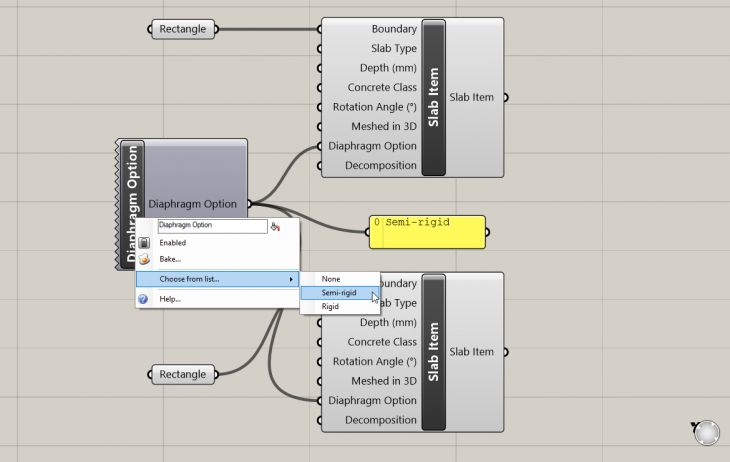Screen dimensions: 730x462
Task: Select Semi-rigid from the list
Action: [340, 293]
